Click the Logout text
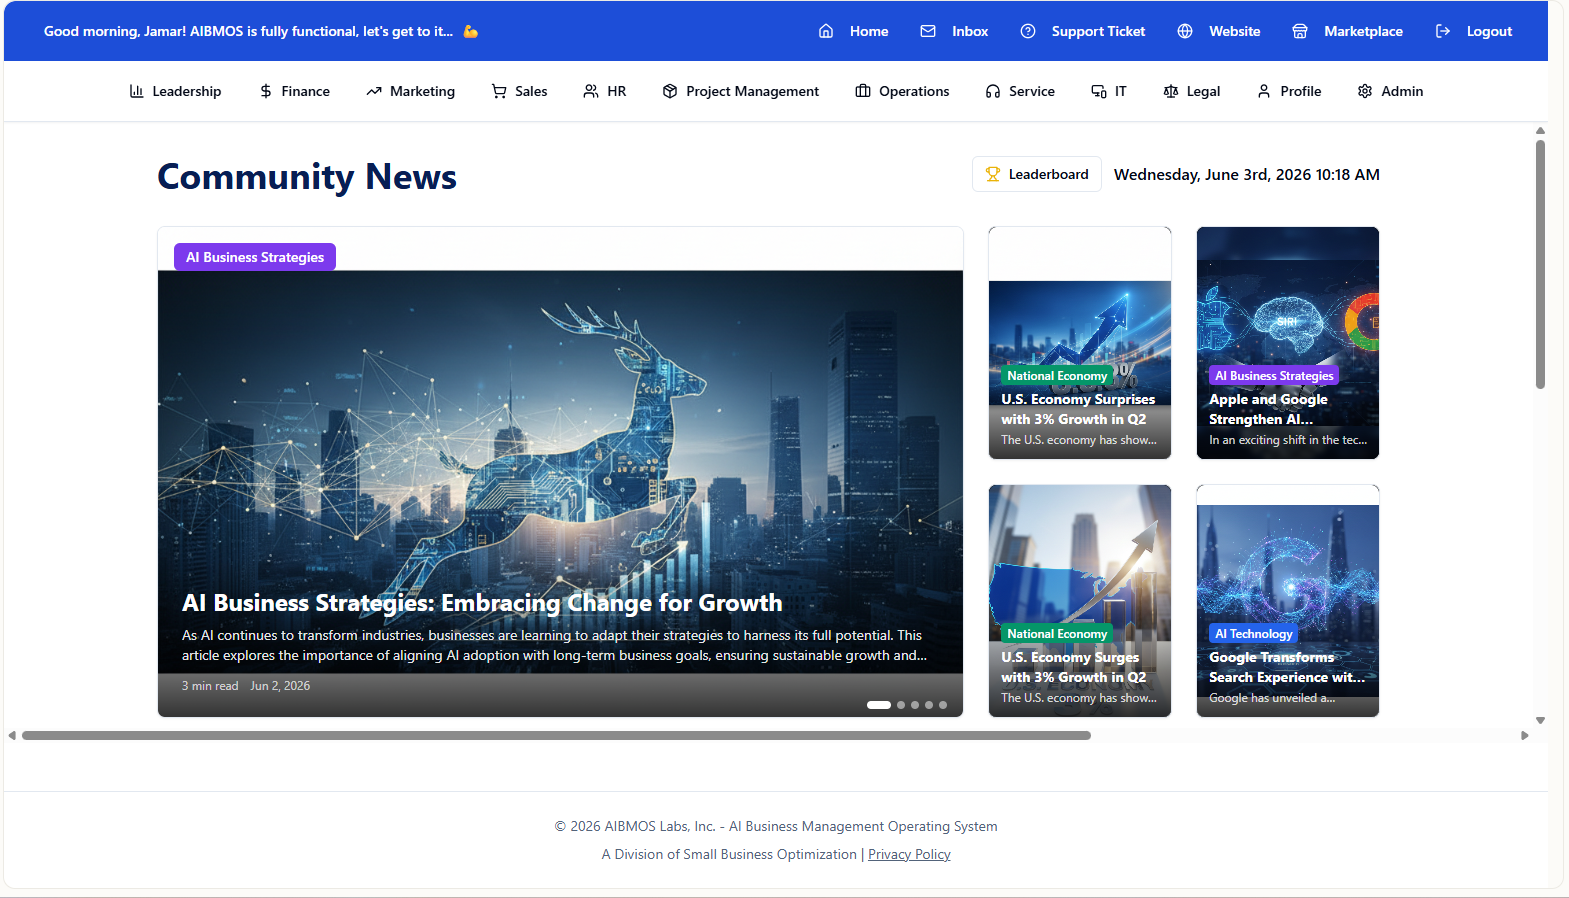 [1489, 31]
